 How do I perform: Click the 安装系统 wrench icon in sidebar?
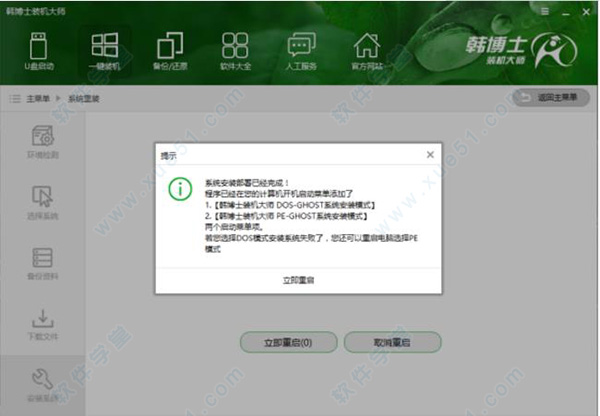[x=42, y=379]
